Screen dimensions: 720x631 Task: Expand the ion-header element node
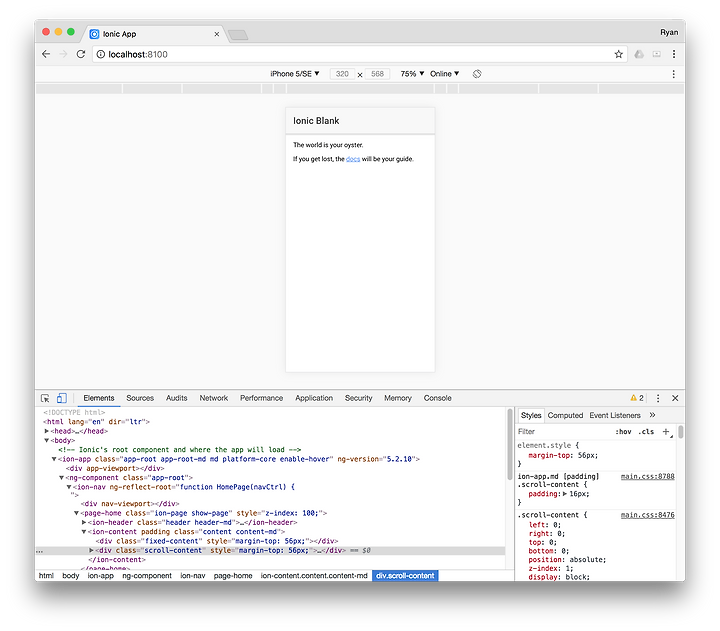point(84,523)
